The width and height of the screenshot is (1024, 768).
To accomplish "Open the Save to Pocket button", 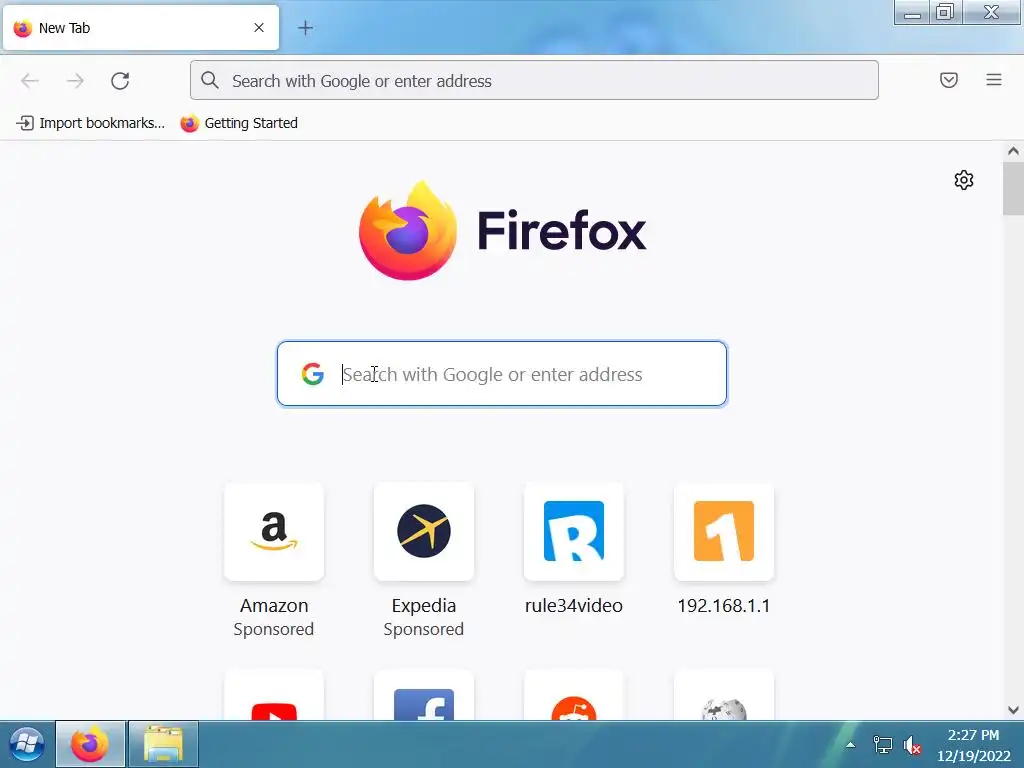I will click(948, 80).
